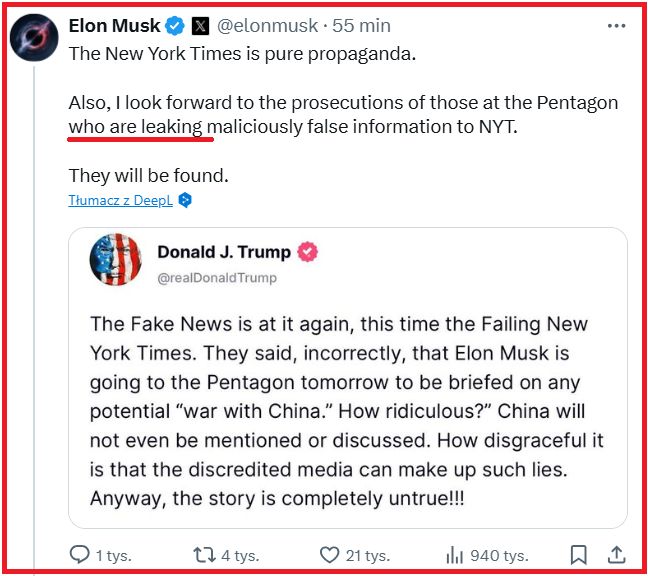The height and width of the screenshot is (576, 648).
Task: Click the @realDonaldTrump handle
Action: [x=217, y=277]
